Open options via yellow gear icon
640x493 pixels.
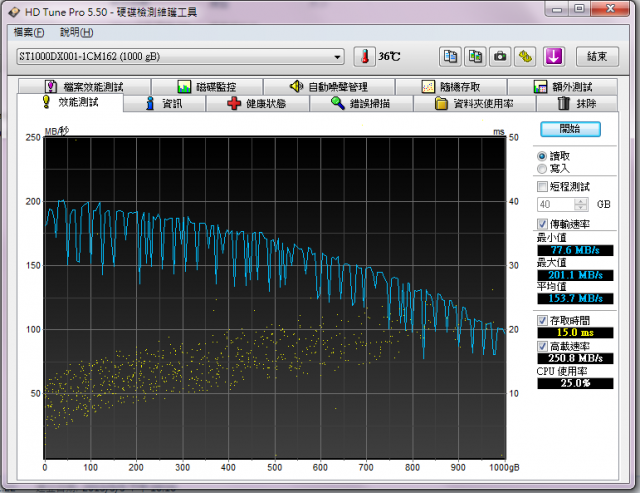525,56
